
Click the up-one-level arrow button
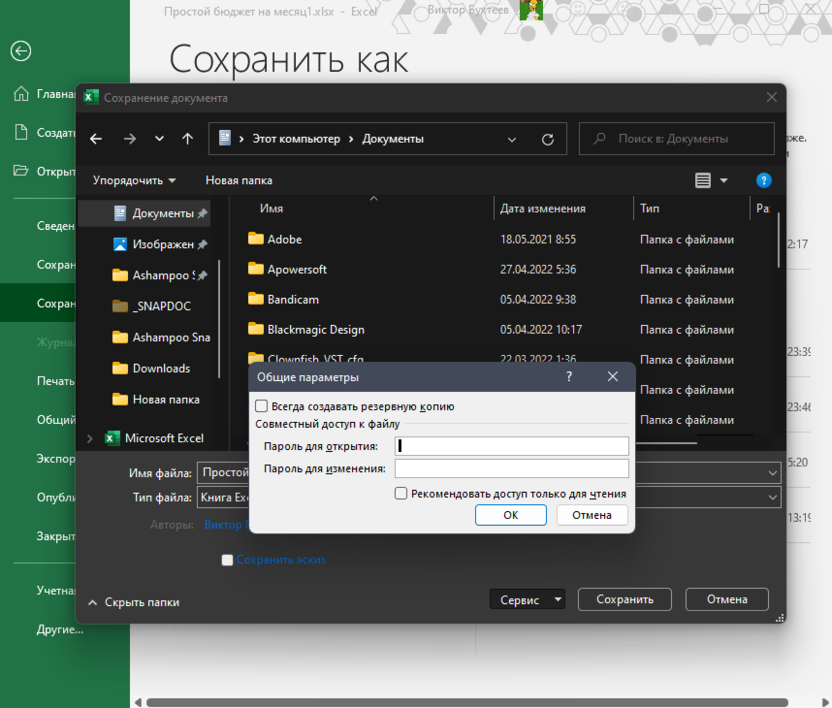(187, 139)
